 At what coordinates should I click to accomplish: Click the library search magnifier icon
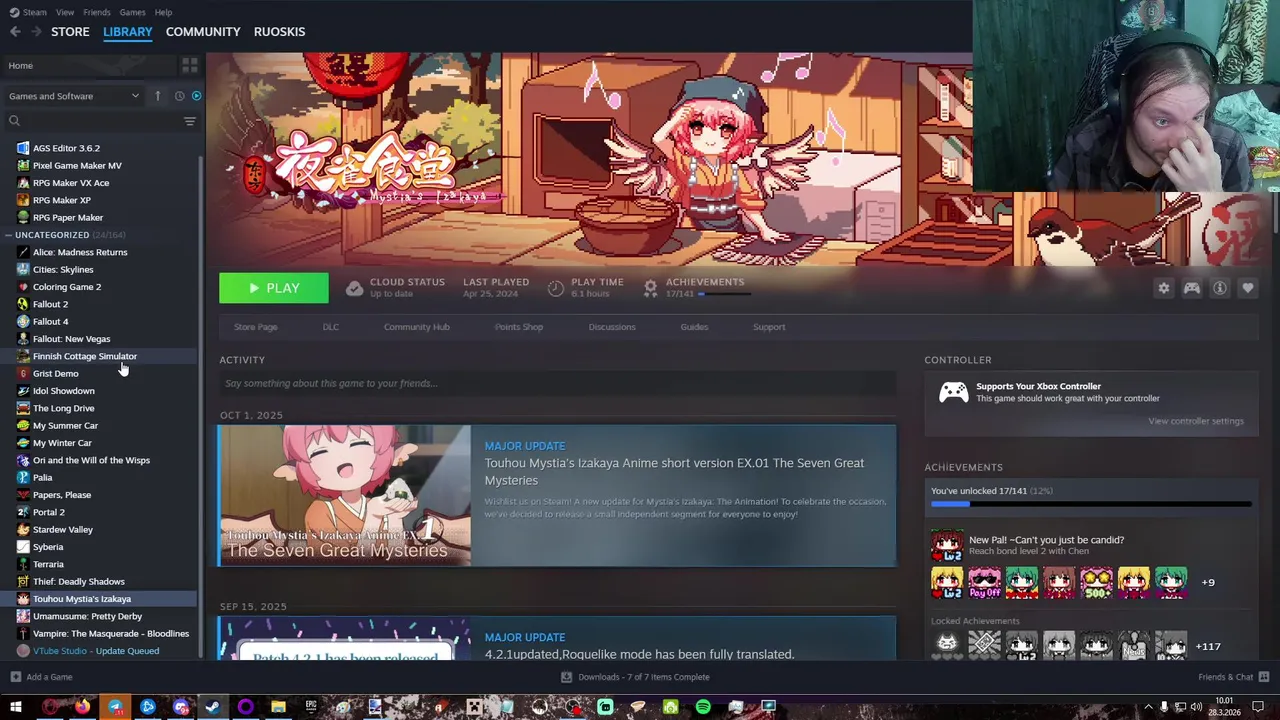pos(14,121)
